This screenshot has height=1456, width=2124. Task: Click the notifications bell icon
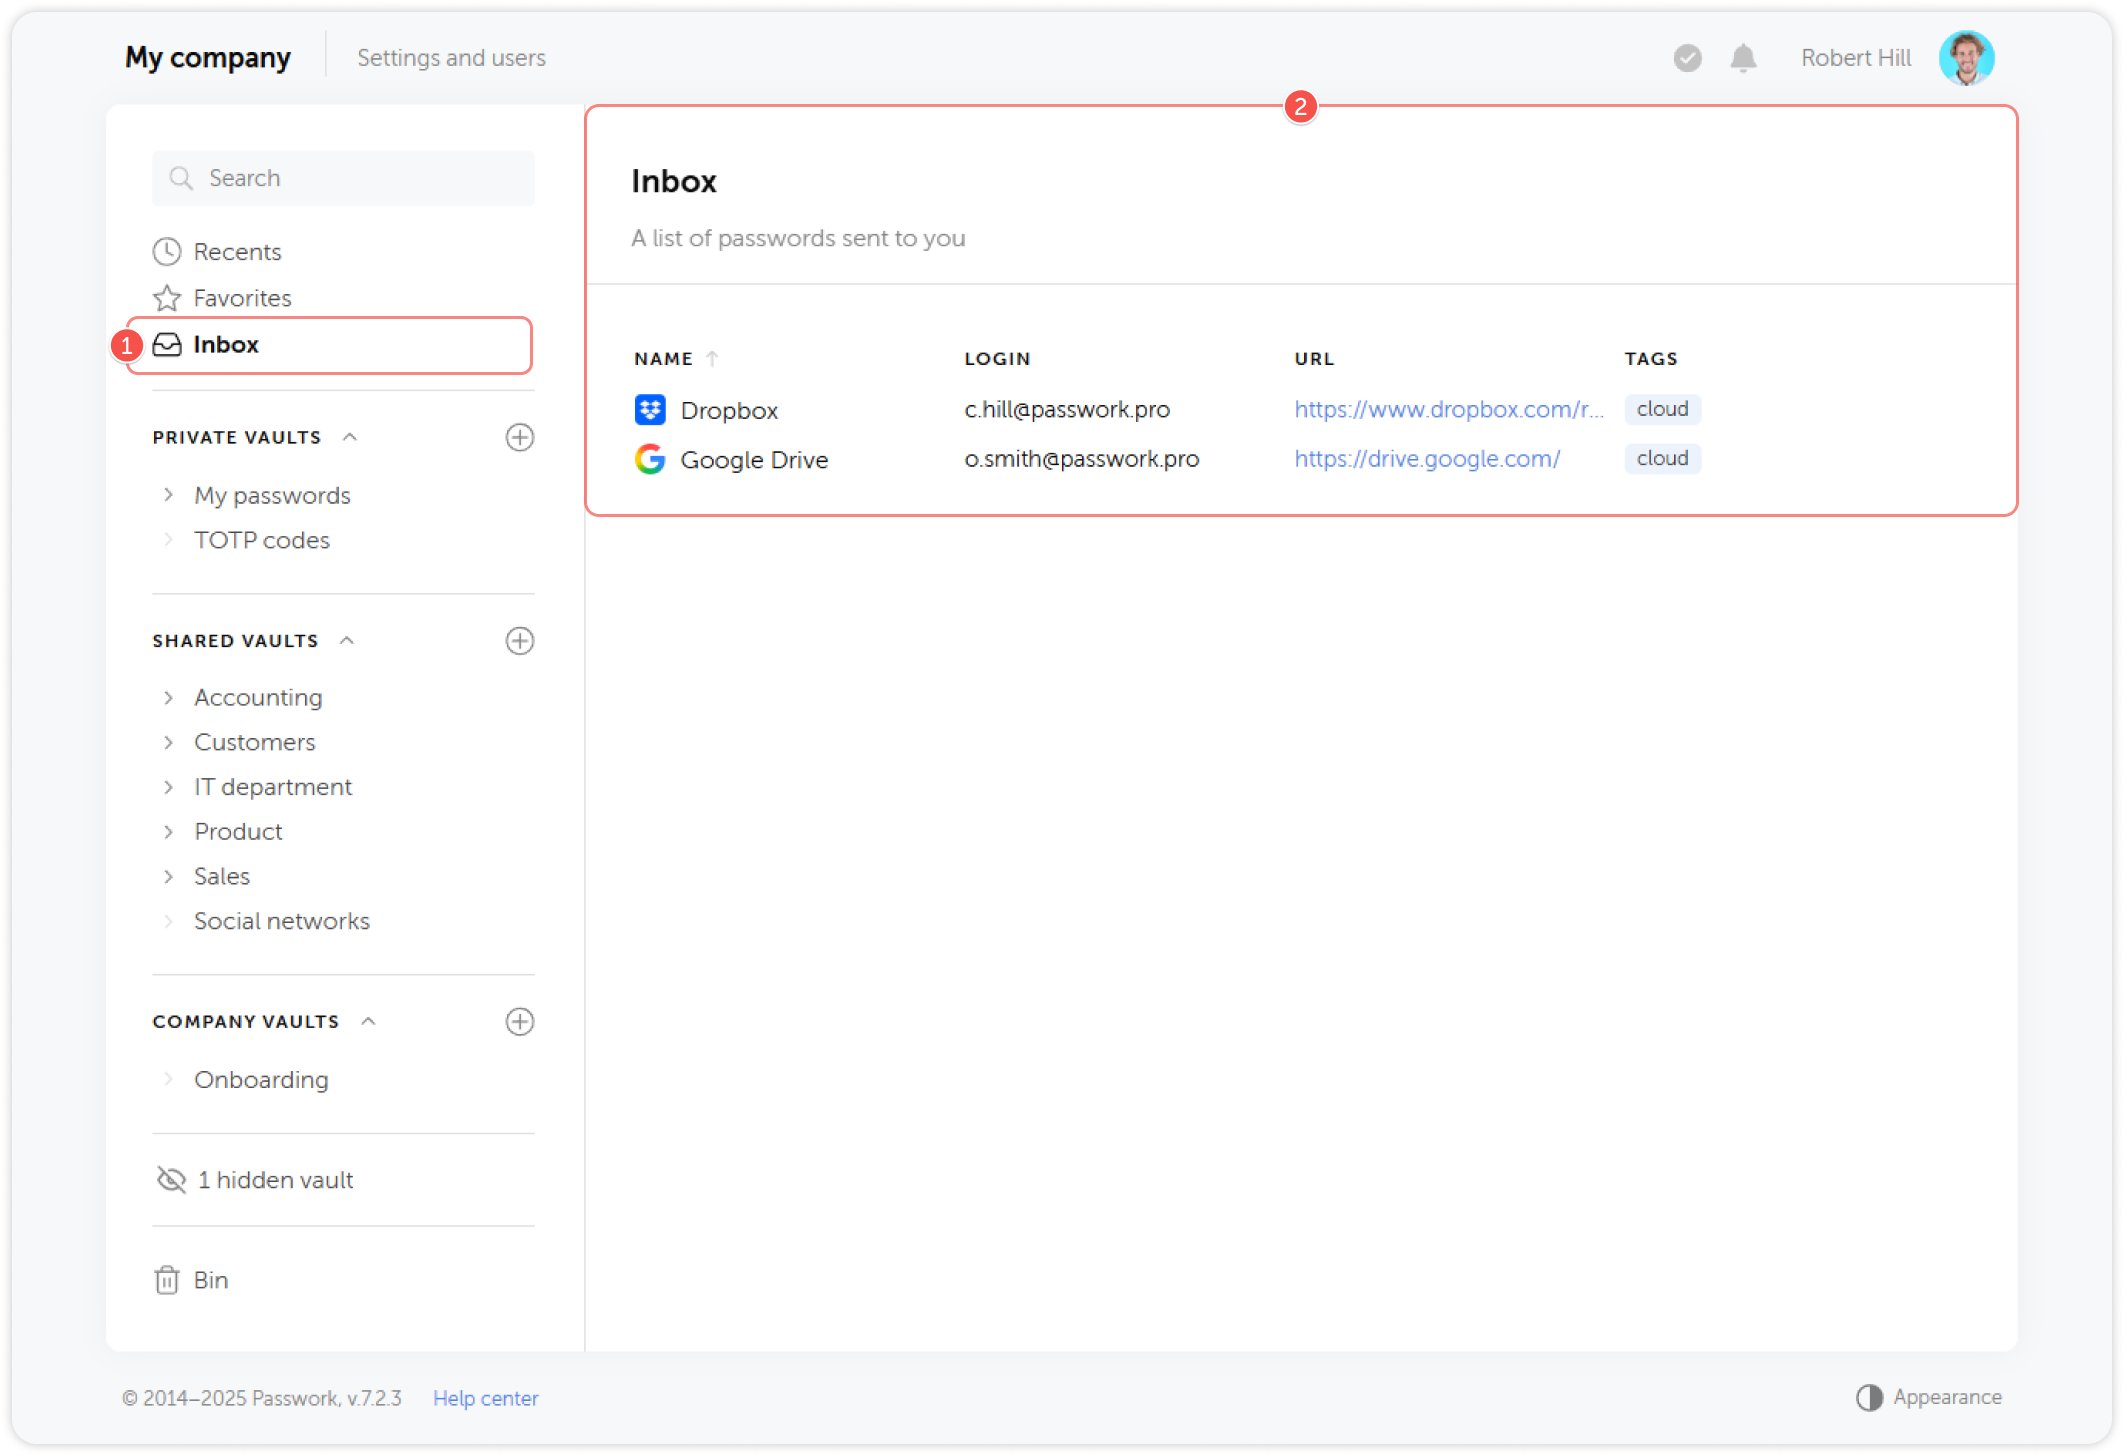coord(1743,58)
